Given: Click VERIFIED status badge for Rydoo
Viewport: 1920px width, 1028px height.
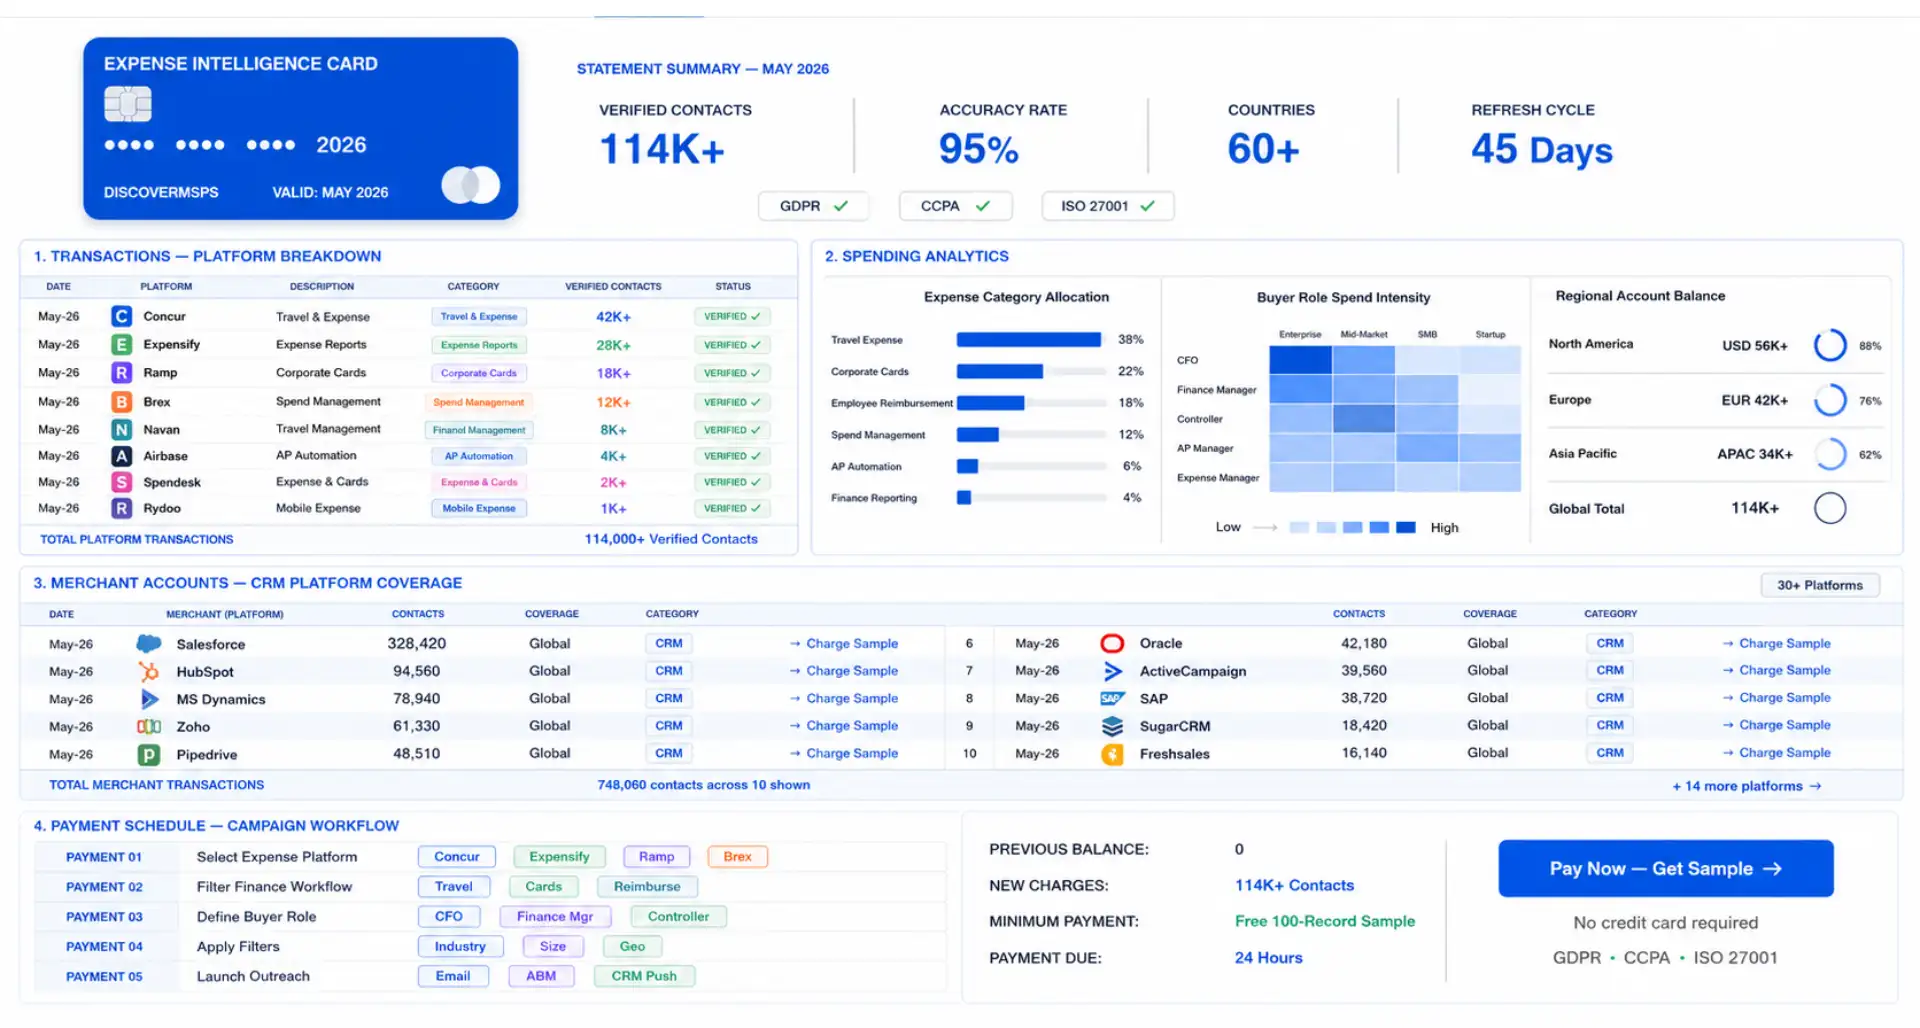Looking at the screenshot, I should (732, 508).
